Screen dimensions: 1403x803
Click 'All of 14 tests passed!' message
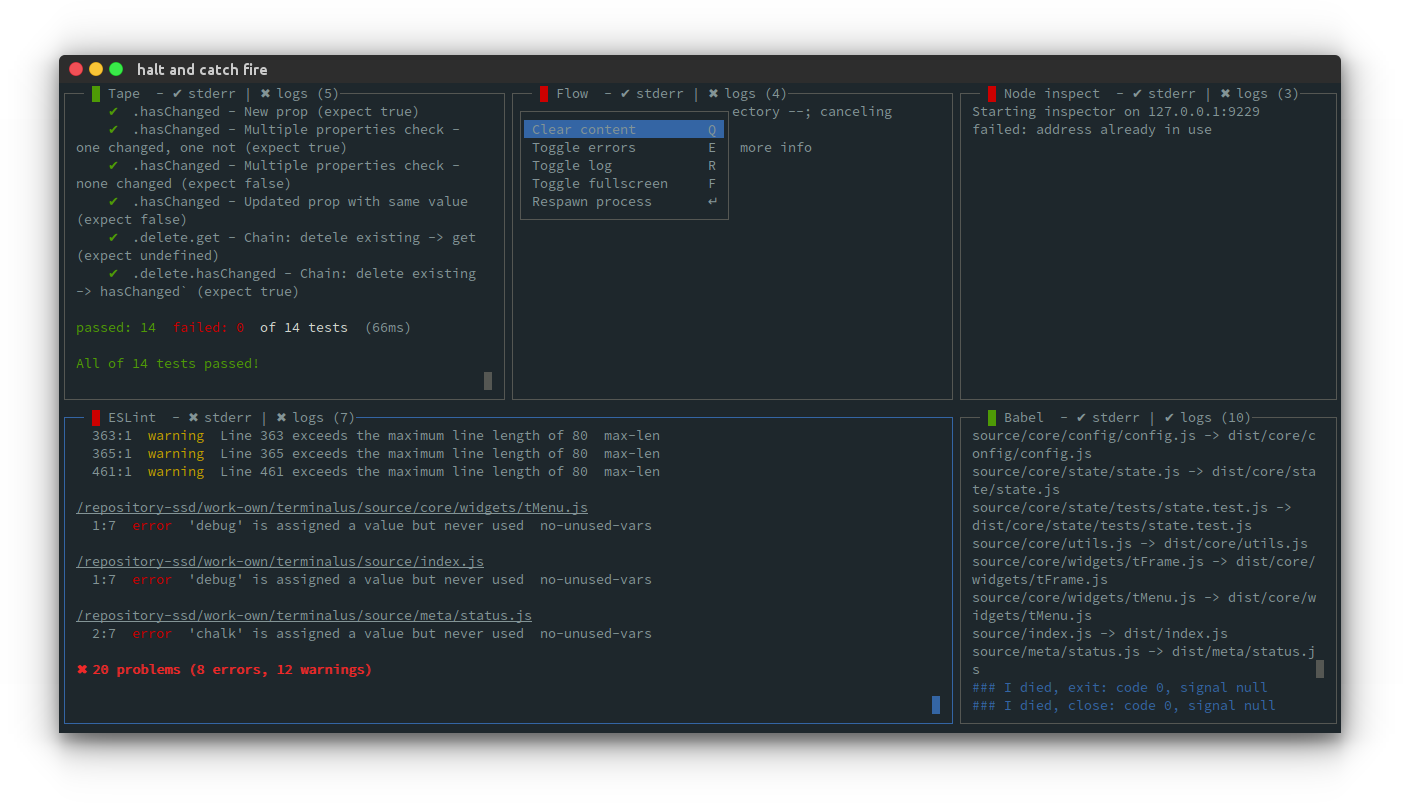pos(168,363)
